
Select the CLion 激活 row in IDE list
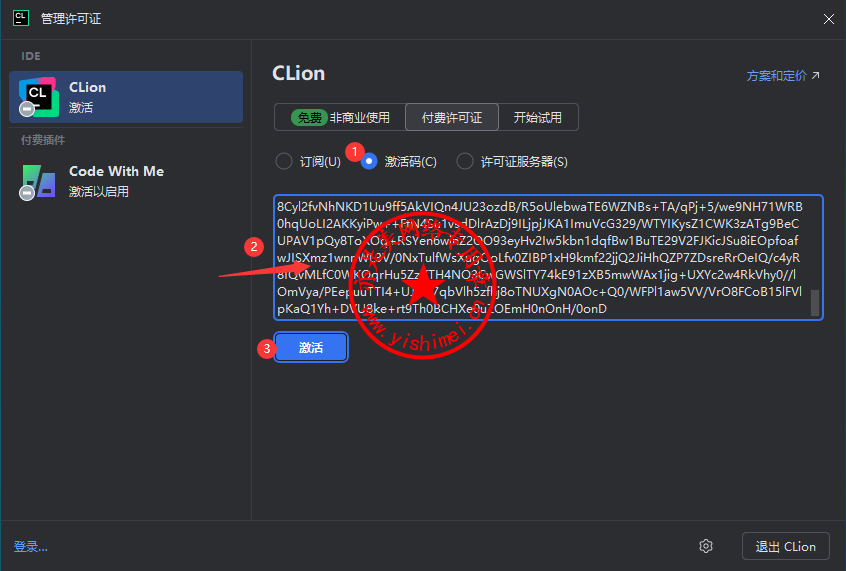pyautogui.click(x=126, y=97)
